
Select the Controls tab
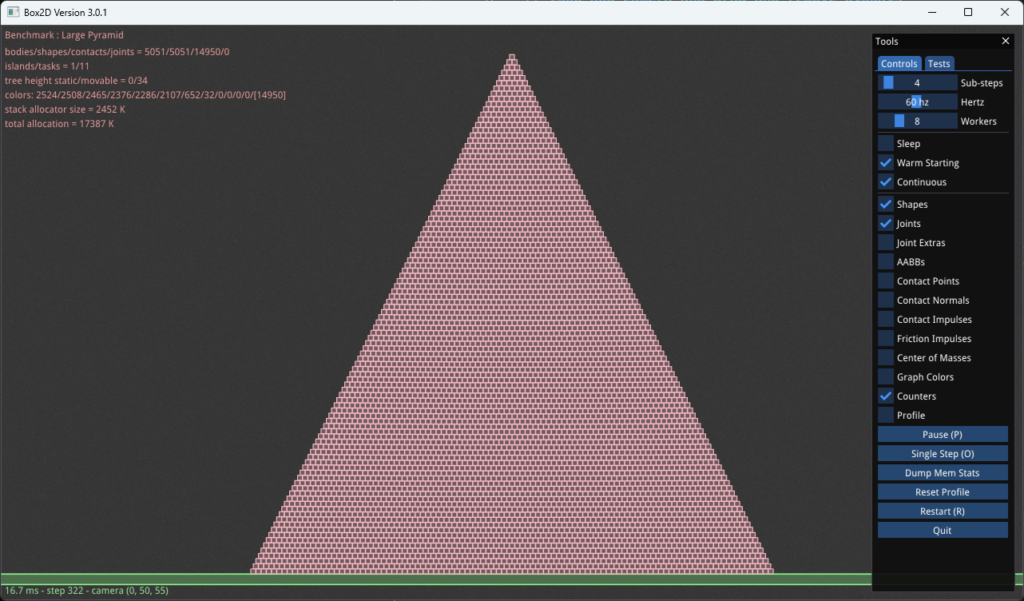click(x=899, y=64)
